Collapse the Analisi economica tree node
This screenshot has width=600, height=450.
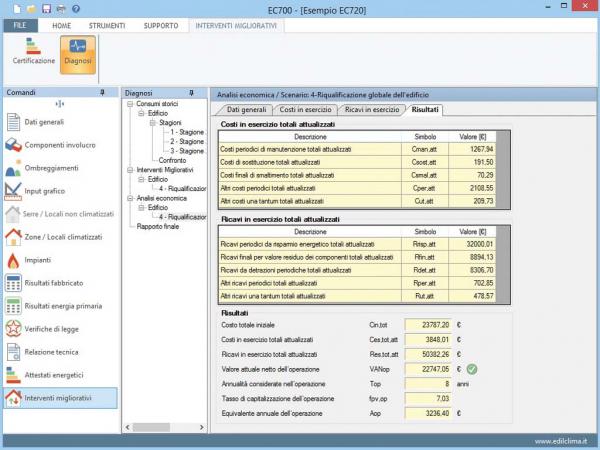[130, 198]
